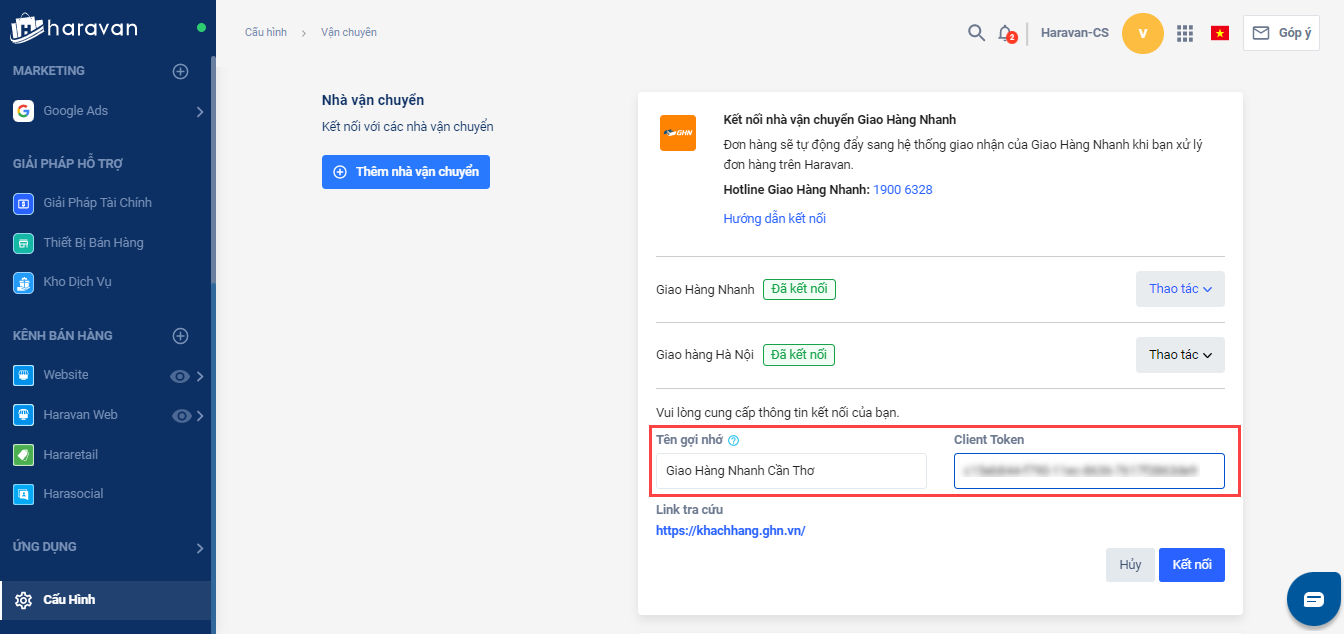
Task: Click the Client Token input field
Action: point(1089,471)
